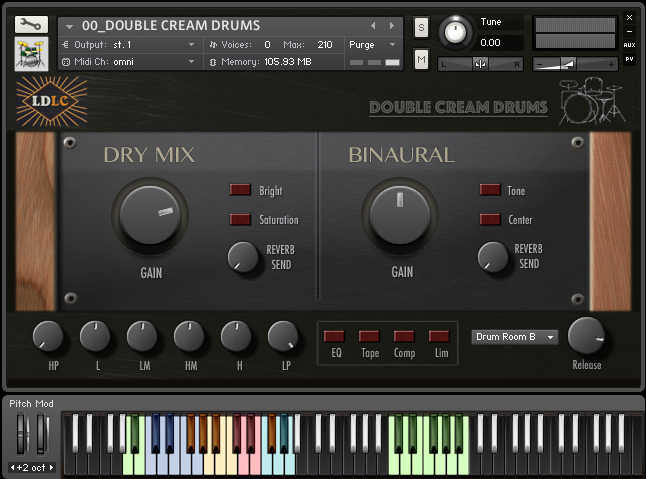This screenshot has height=479, width=646.
Task: Click the instrument name 00_DOUBLE CREAM DRUMS
Action: coord(171,26)
